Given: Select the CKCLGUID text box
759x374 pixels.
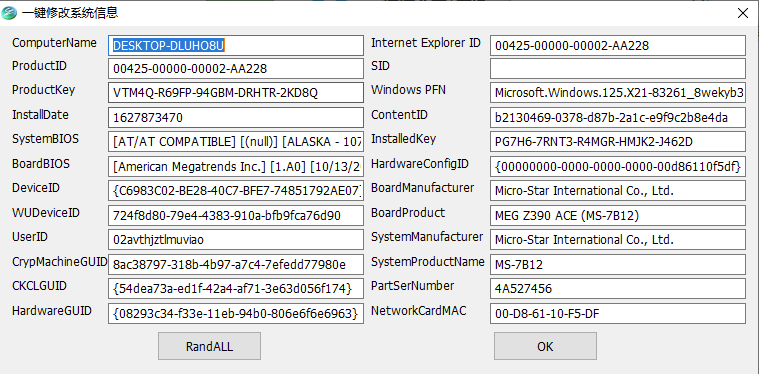Looking at the screenshot, I should (236, 289).
